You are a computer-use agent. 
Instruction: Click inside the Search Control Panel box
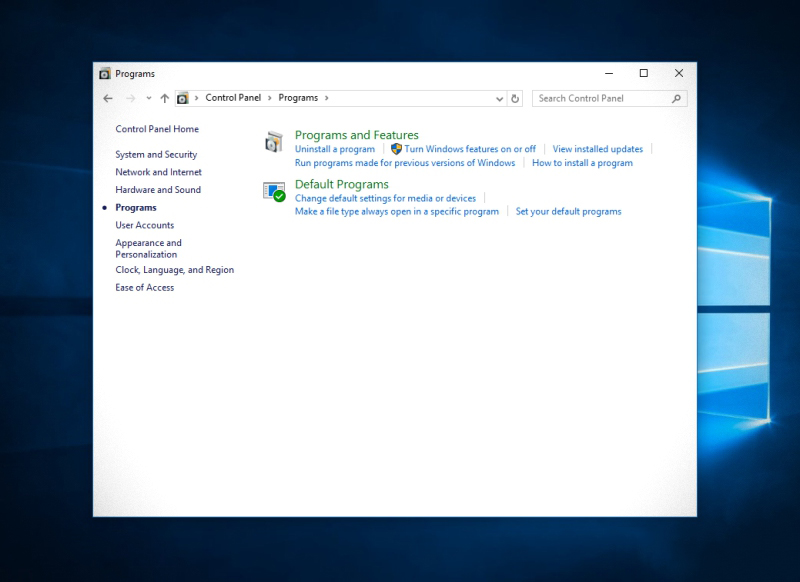(600, 98)
